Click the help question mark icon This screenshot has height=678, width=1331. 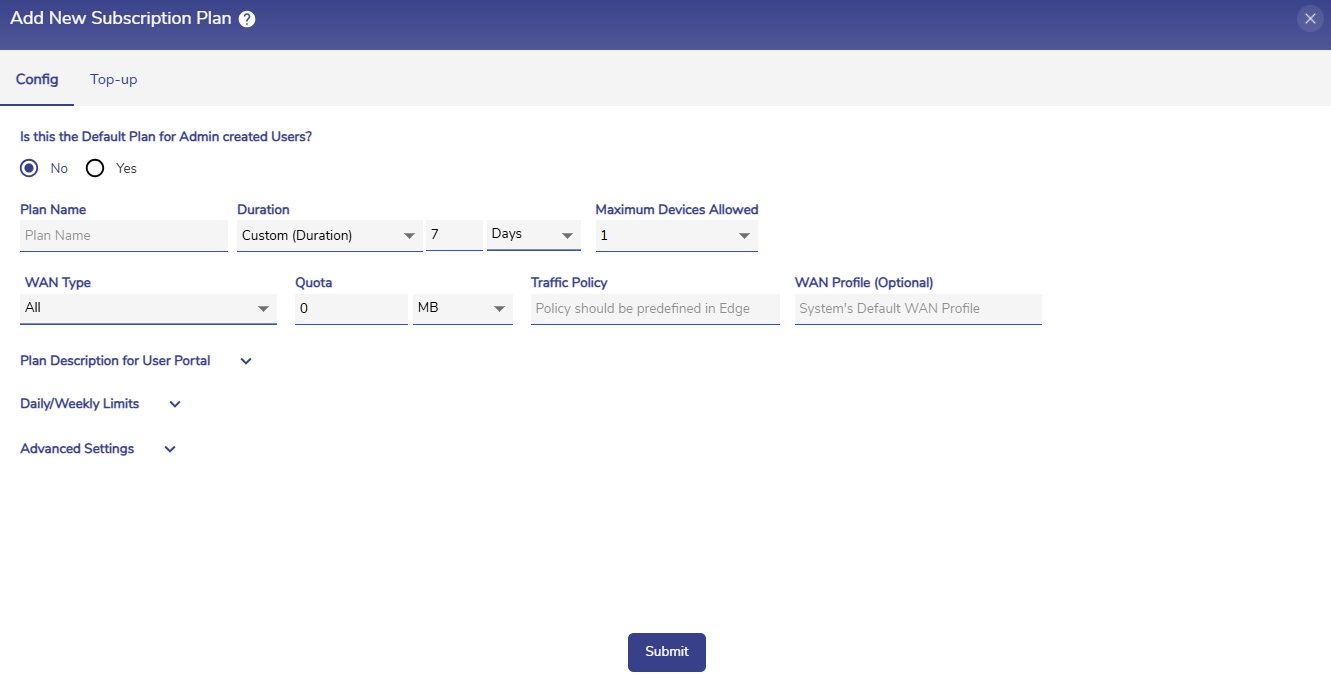(x=247, y=19)
